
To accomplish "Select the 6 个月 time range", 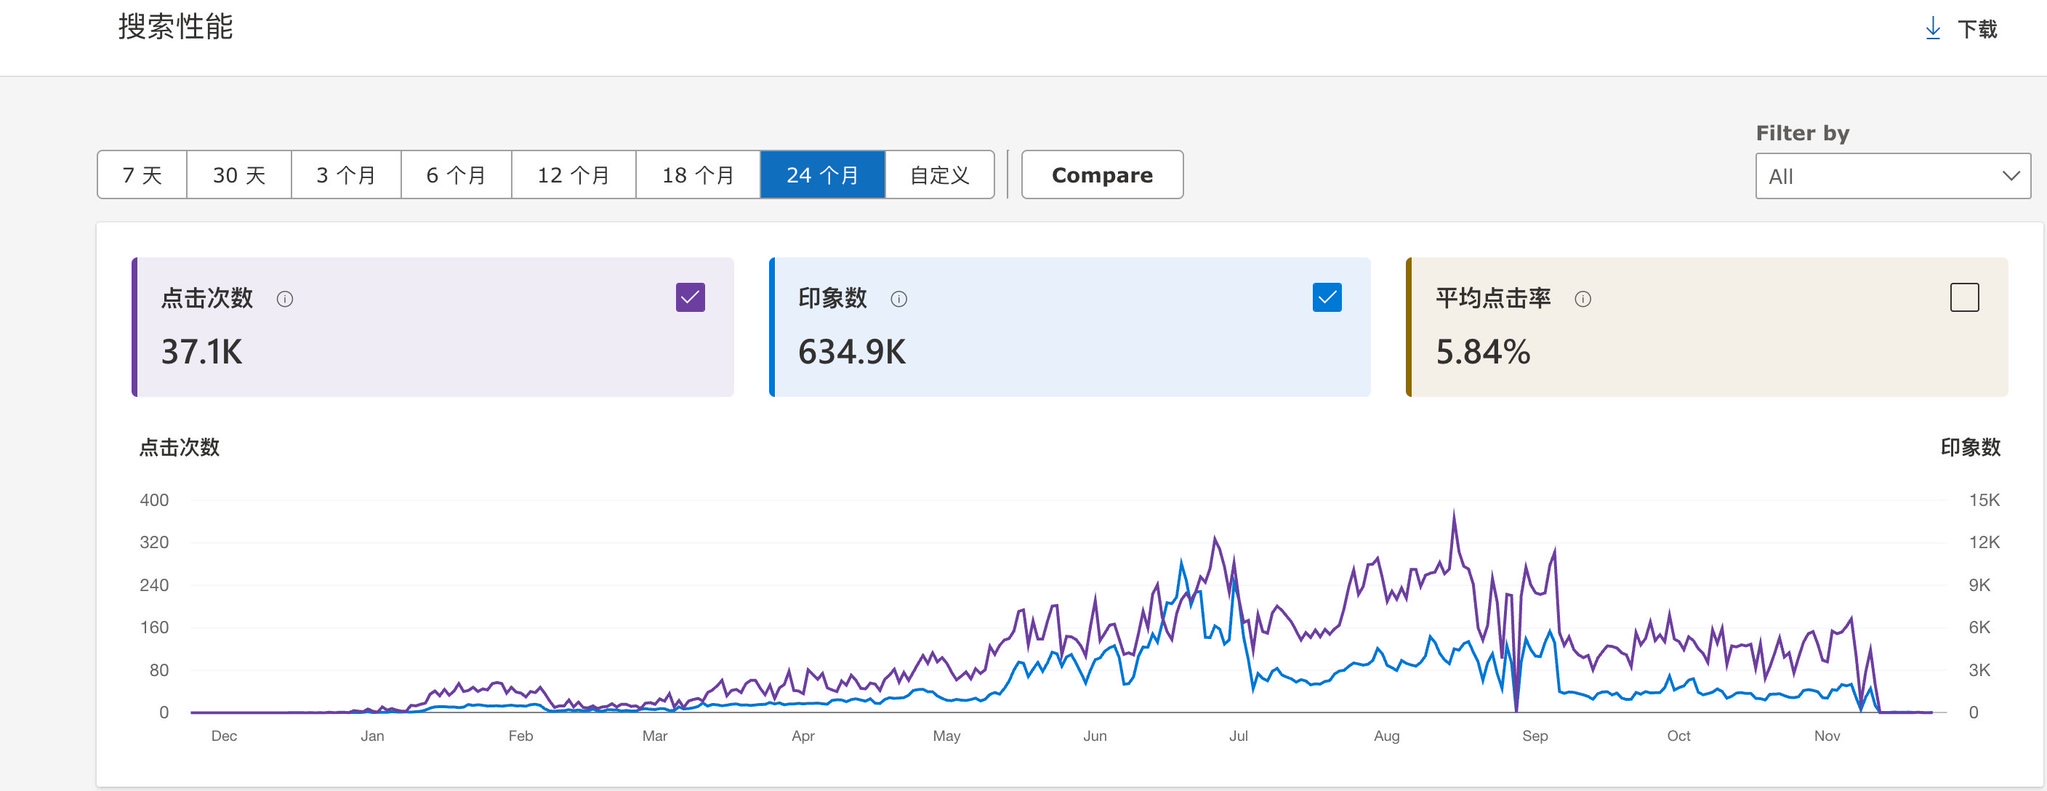I will click(x=456, y=175).
